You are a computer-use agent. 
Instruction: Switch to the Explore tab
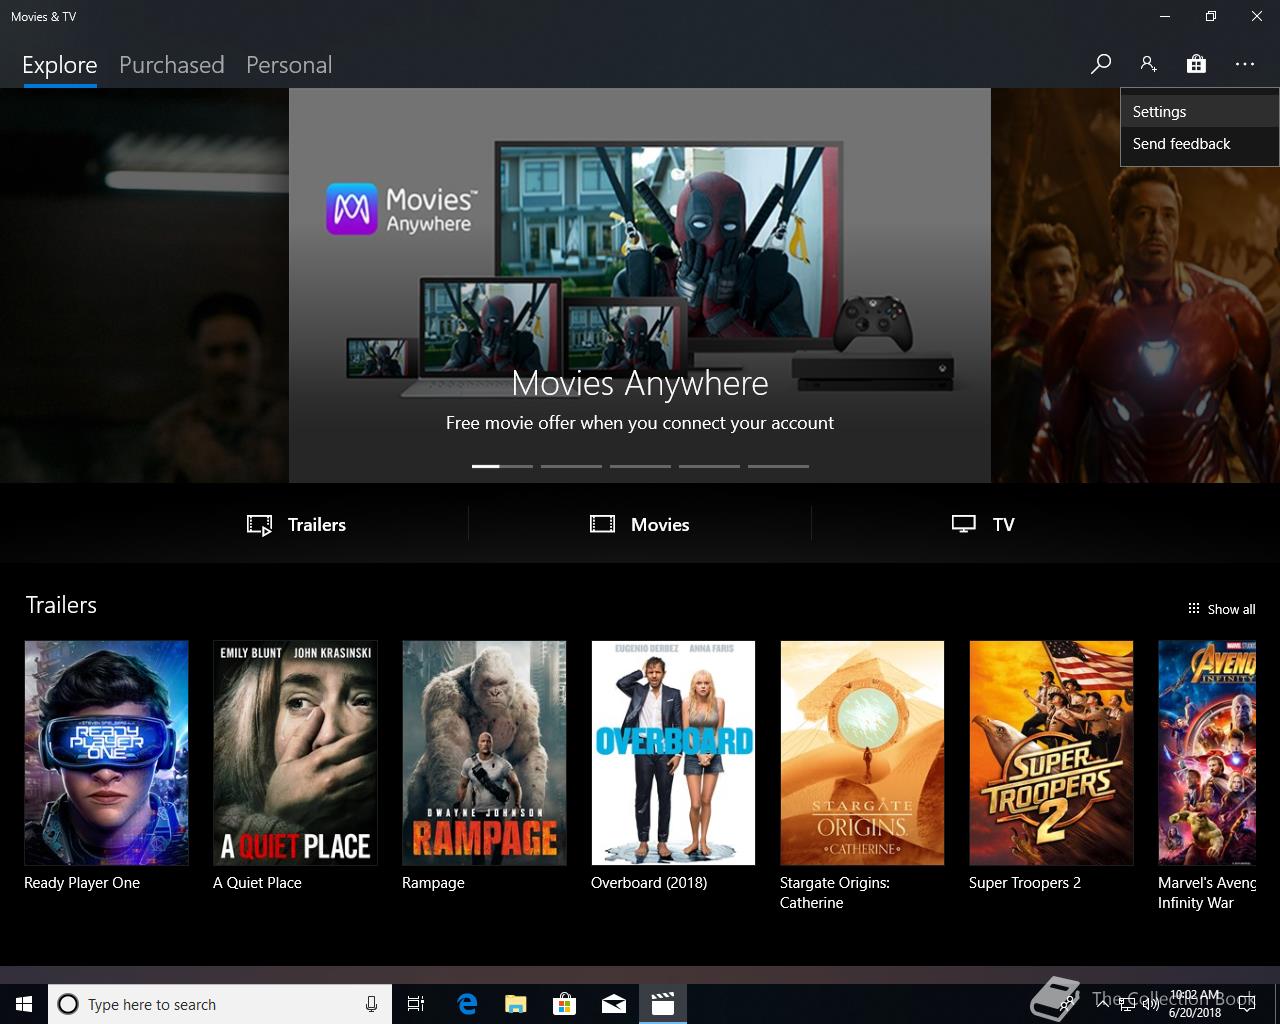click(60, 65)
